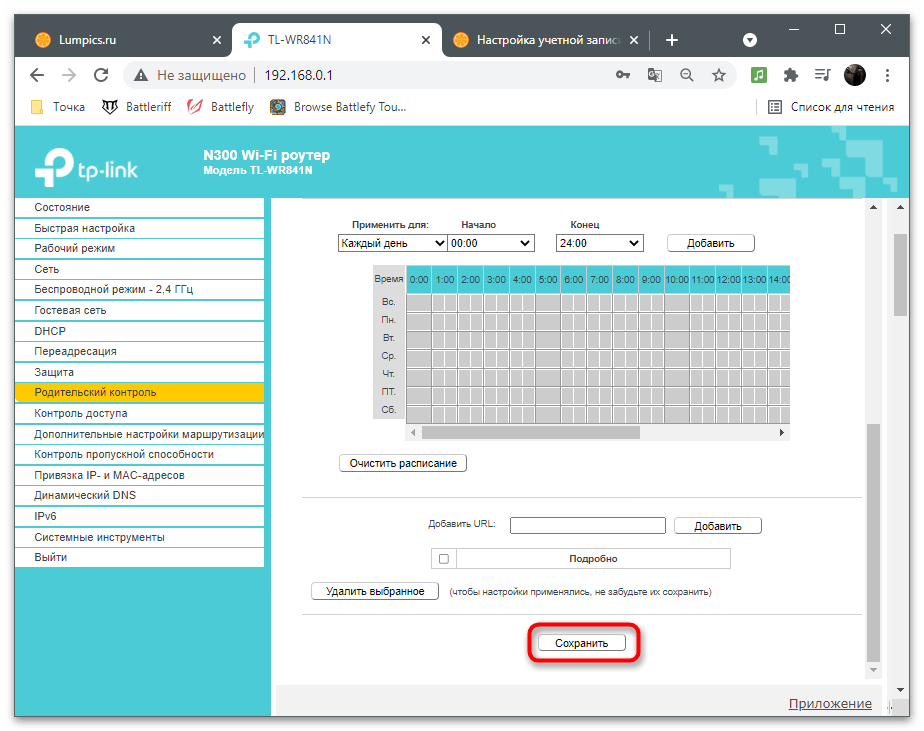Open tab search dropdown circle
This screenshot has width=924, height=731.
click(750, 39)
